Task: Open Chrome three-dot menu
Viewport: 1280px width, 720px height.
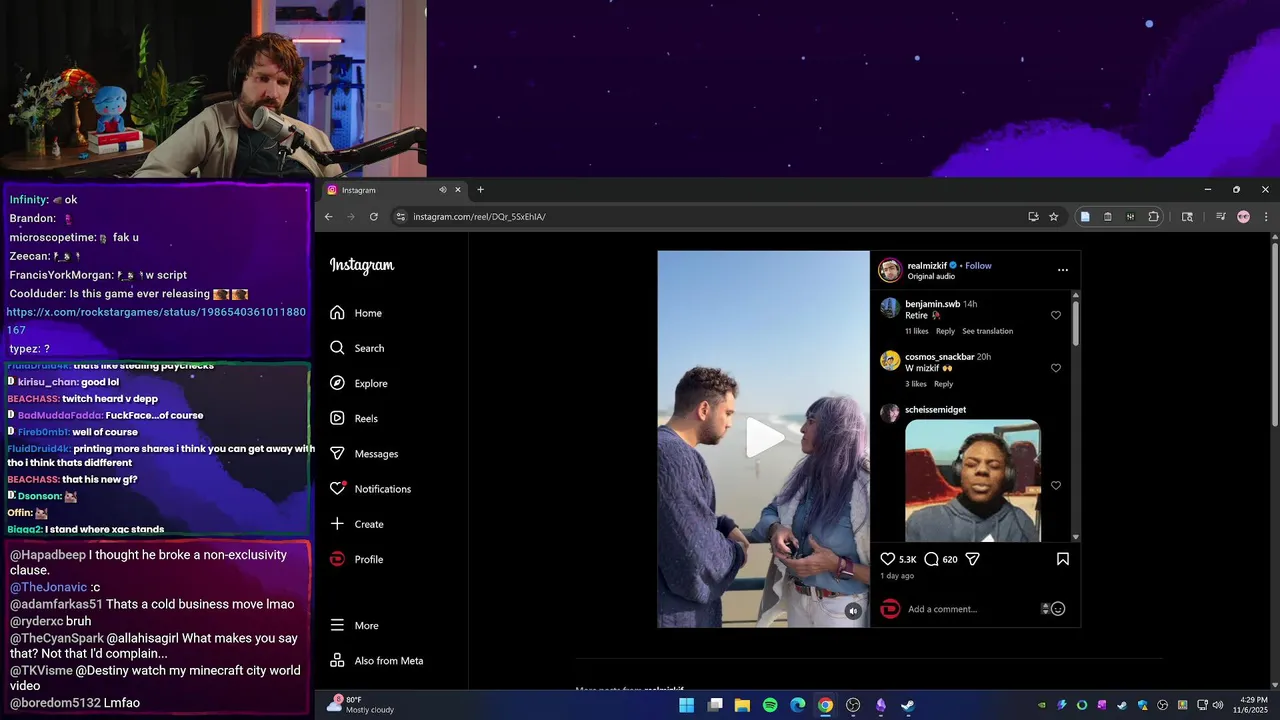Action: tap(1265, 216)
